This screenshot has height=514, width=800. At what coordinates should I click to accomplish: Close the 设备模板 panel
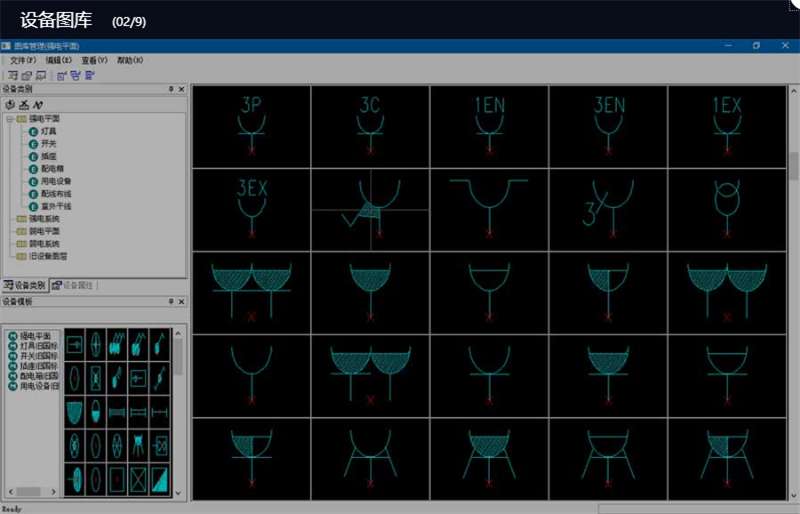point(181,301)
